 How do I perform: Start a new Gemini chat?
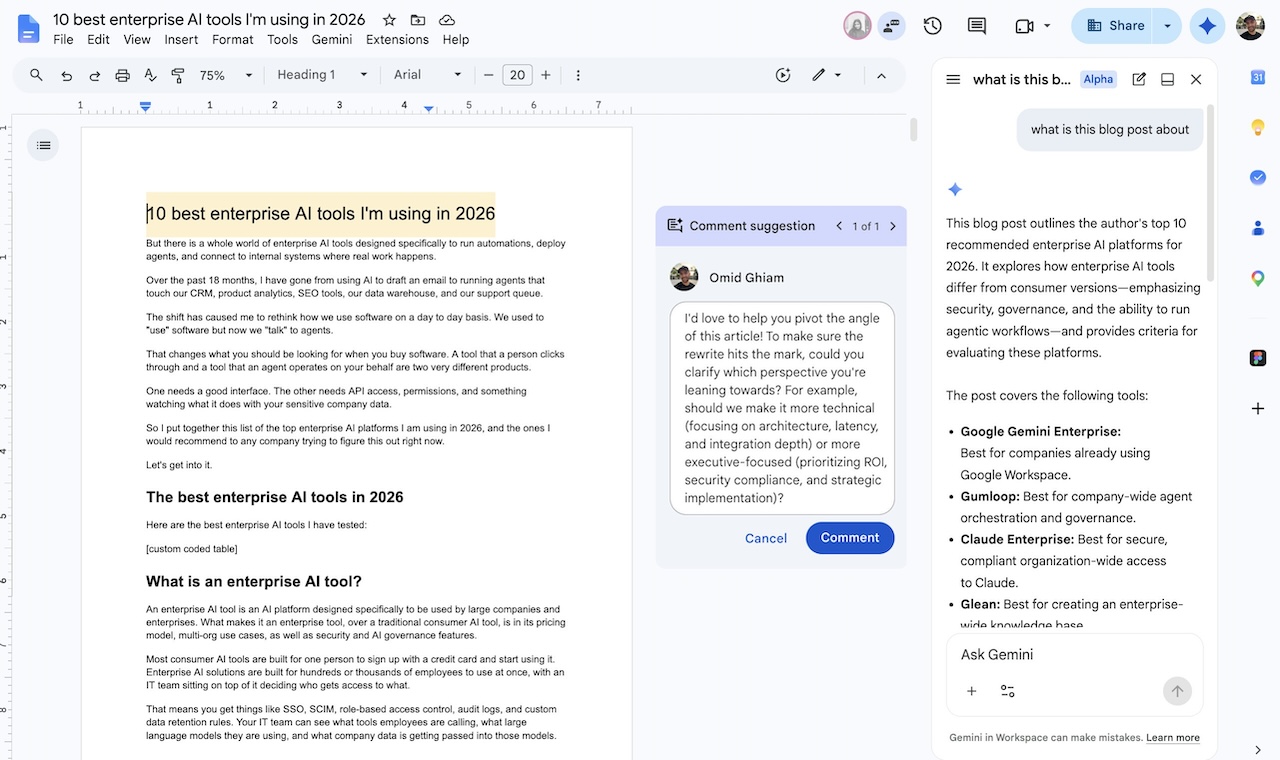[1139, 79]
